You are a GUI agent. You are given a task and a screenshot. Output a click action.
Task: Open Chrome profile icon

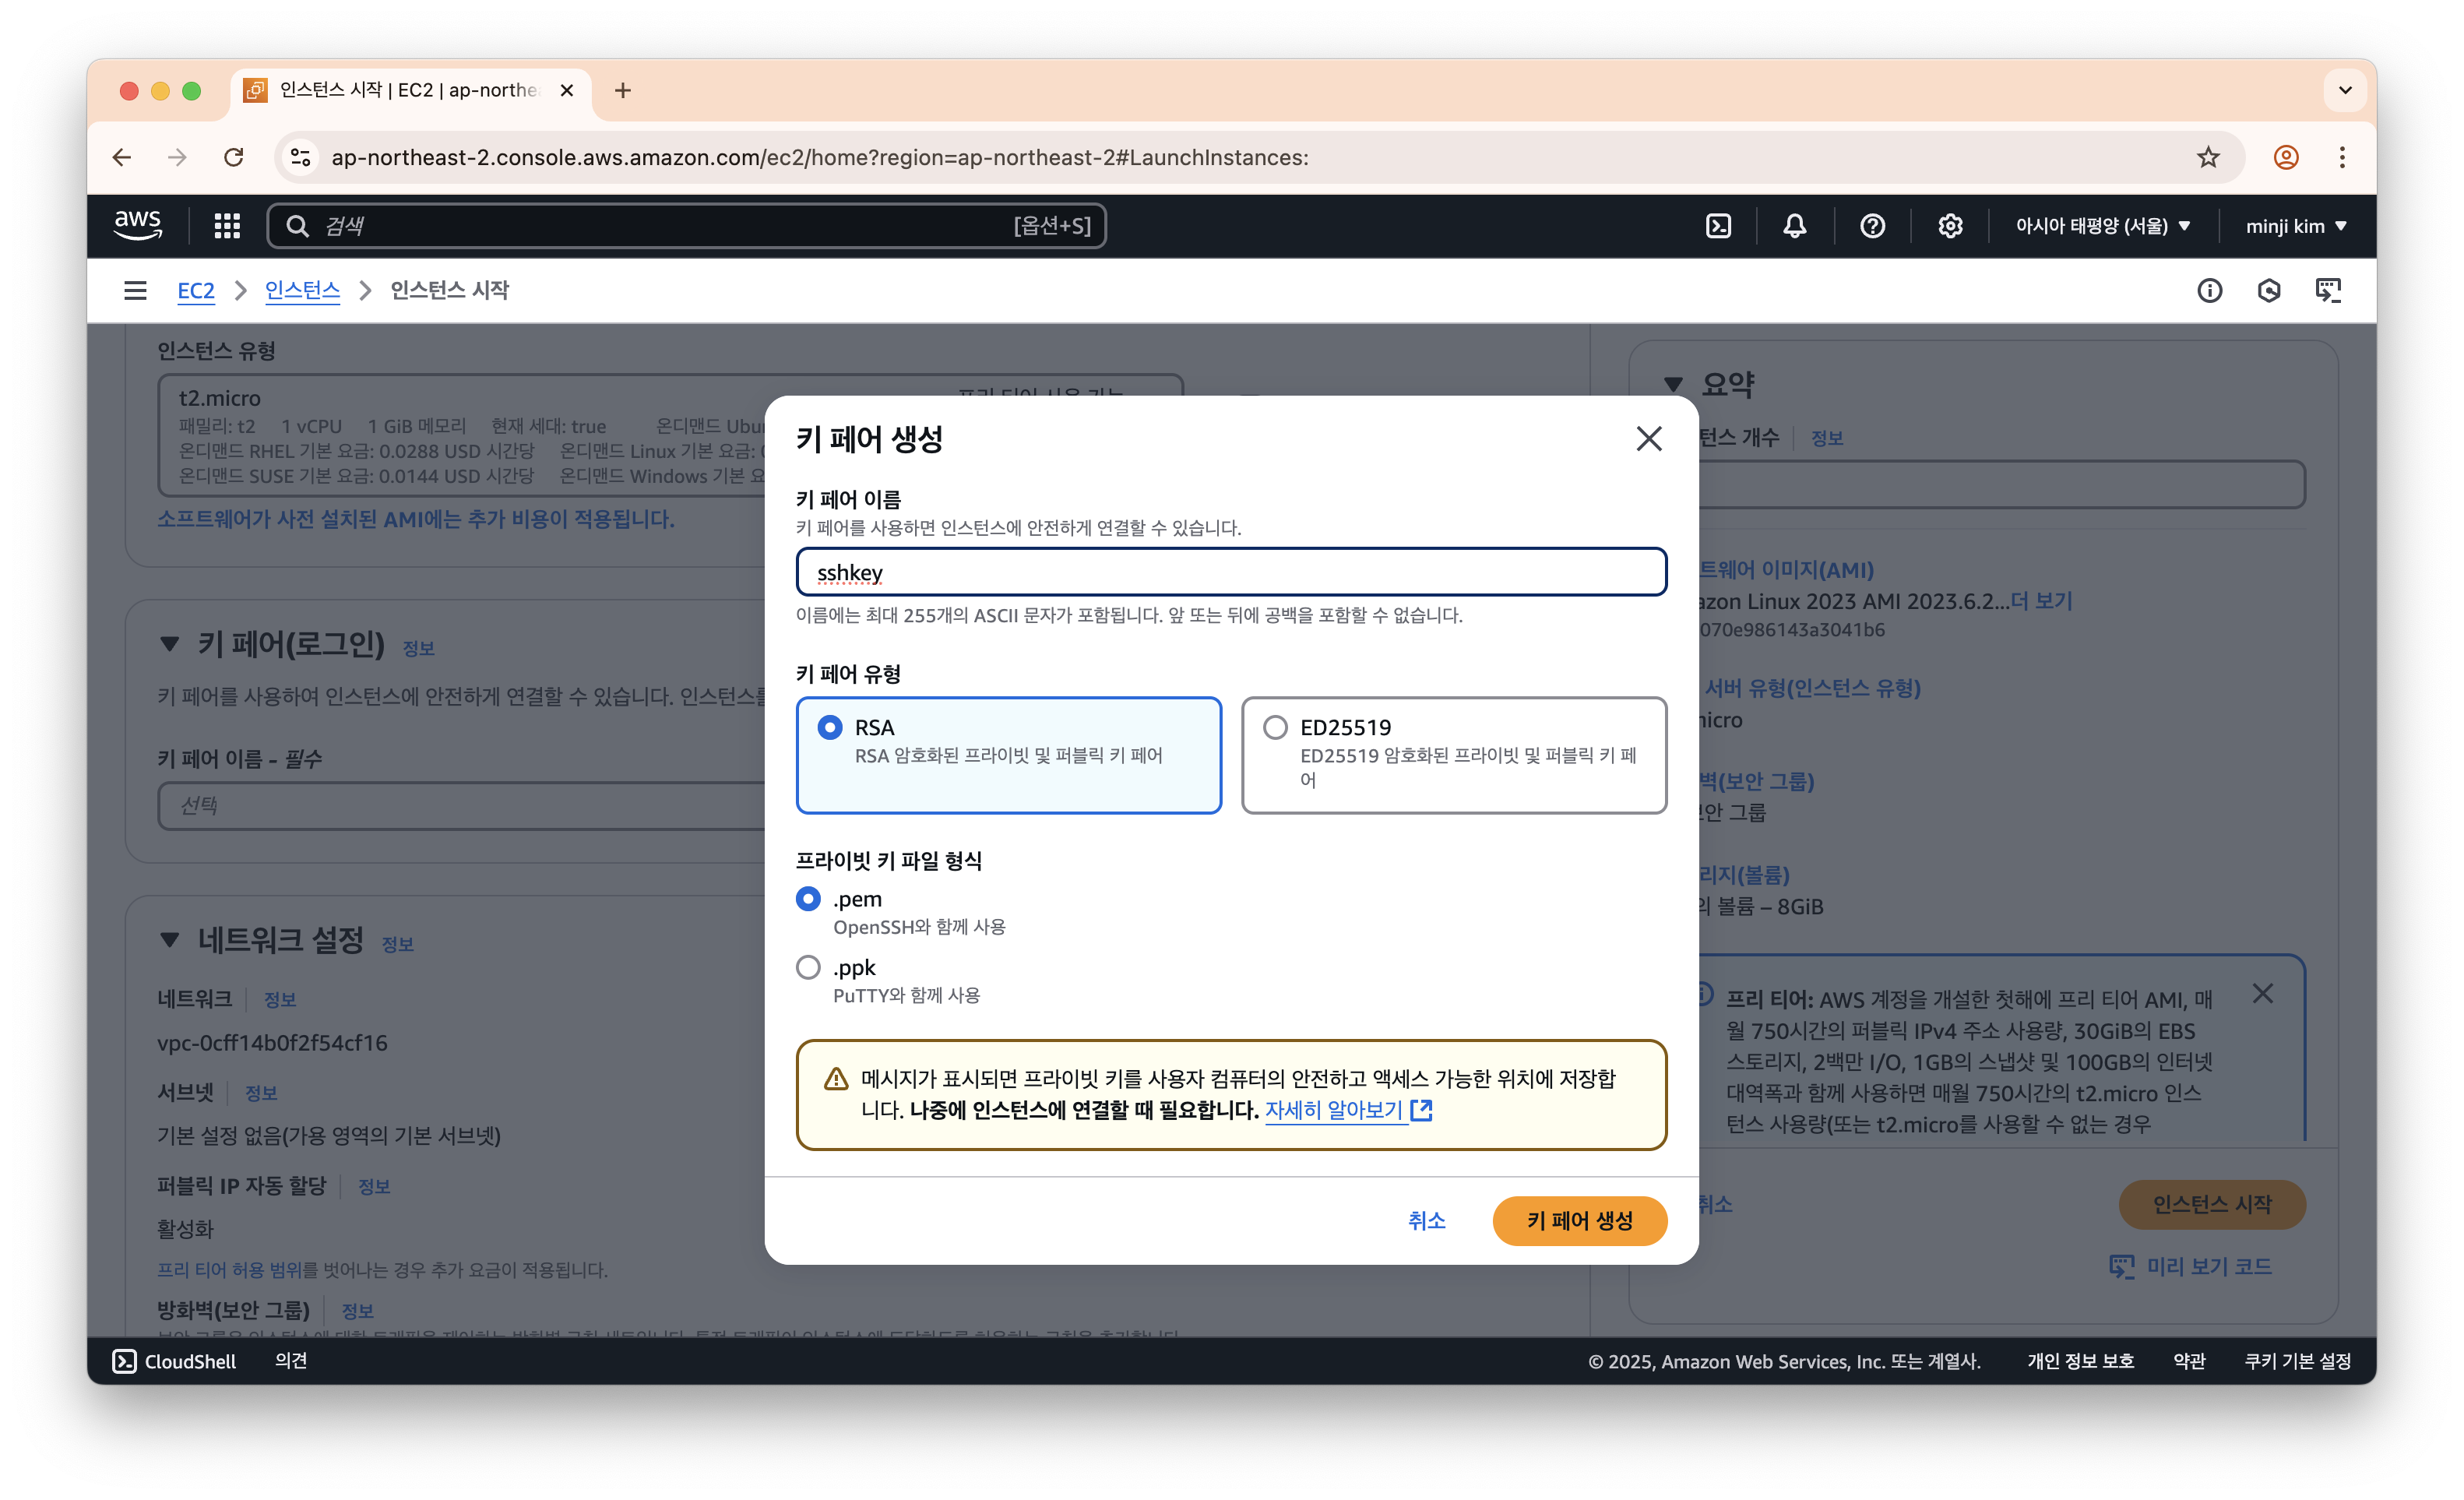(2286, 157)
